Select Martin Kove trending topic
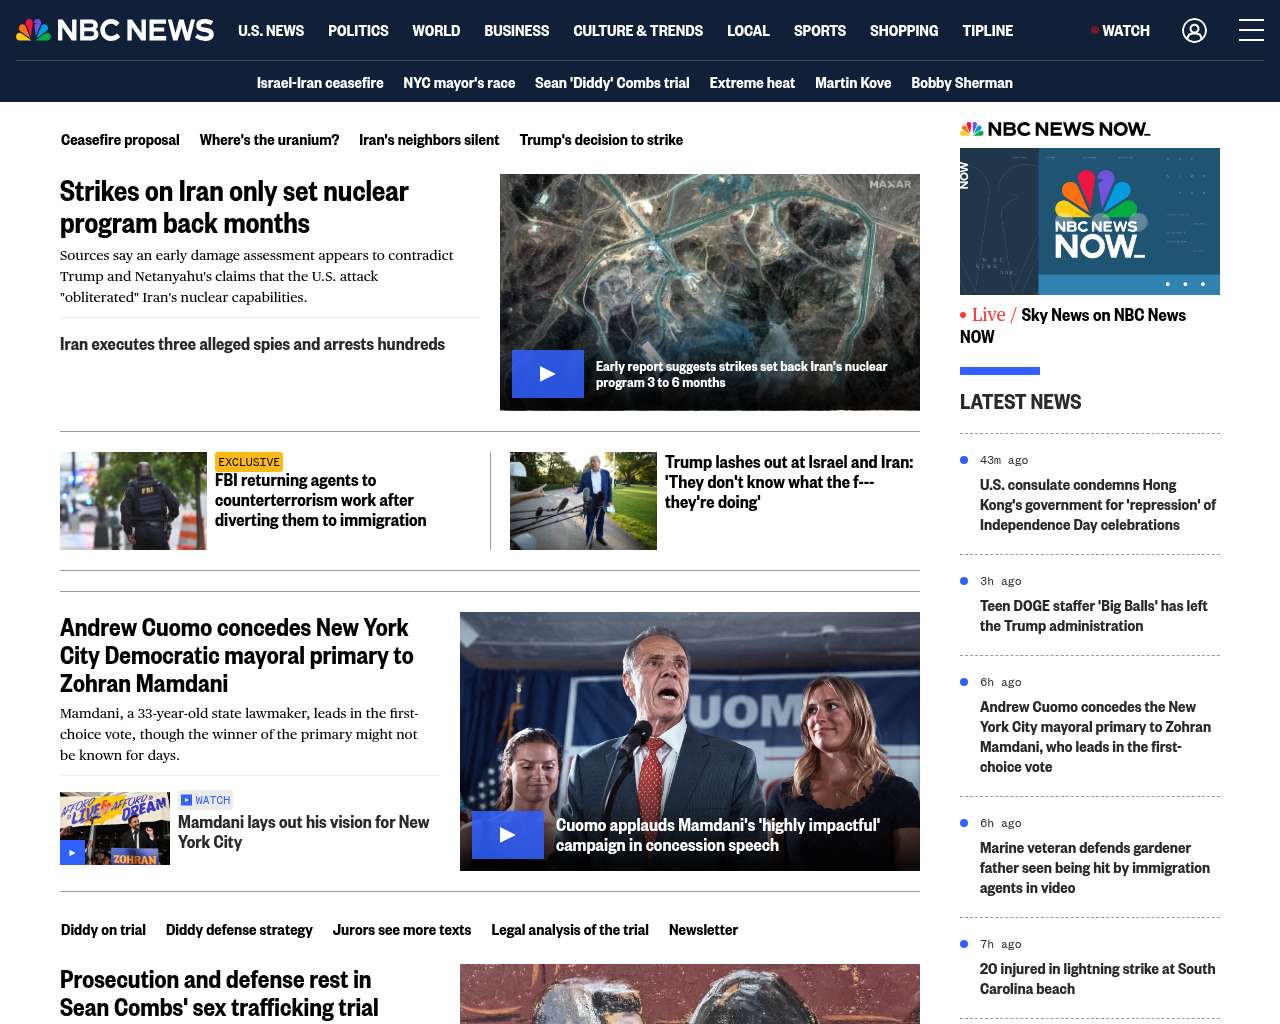The width and height of the screenshot is (1280, 1024). pos(853,83)
